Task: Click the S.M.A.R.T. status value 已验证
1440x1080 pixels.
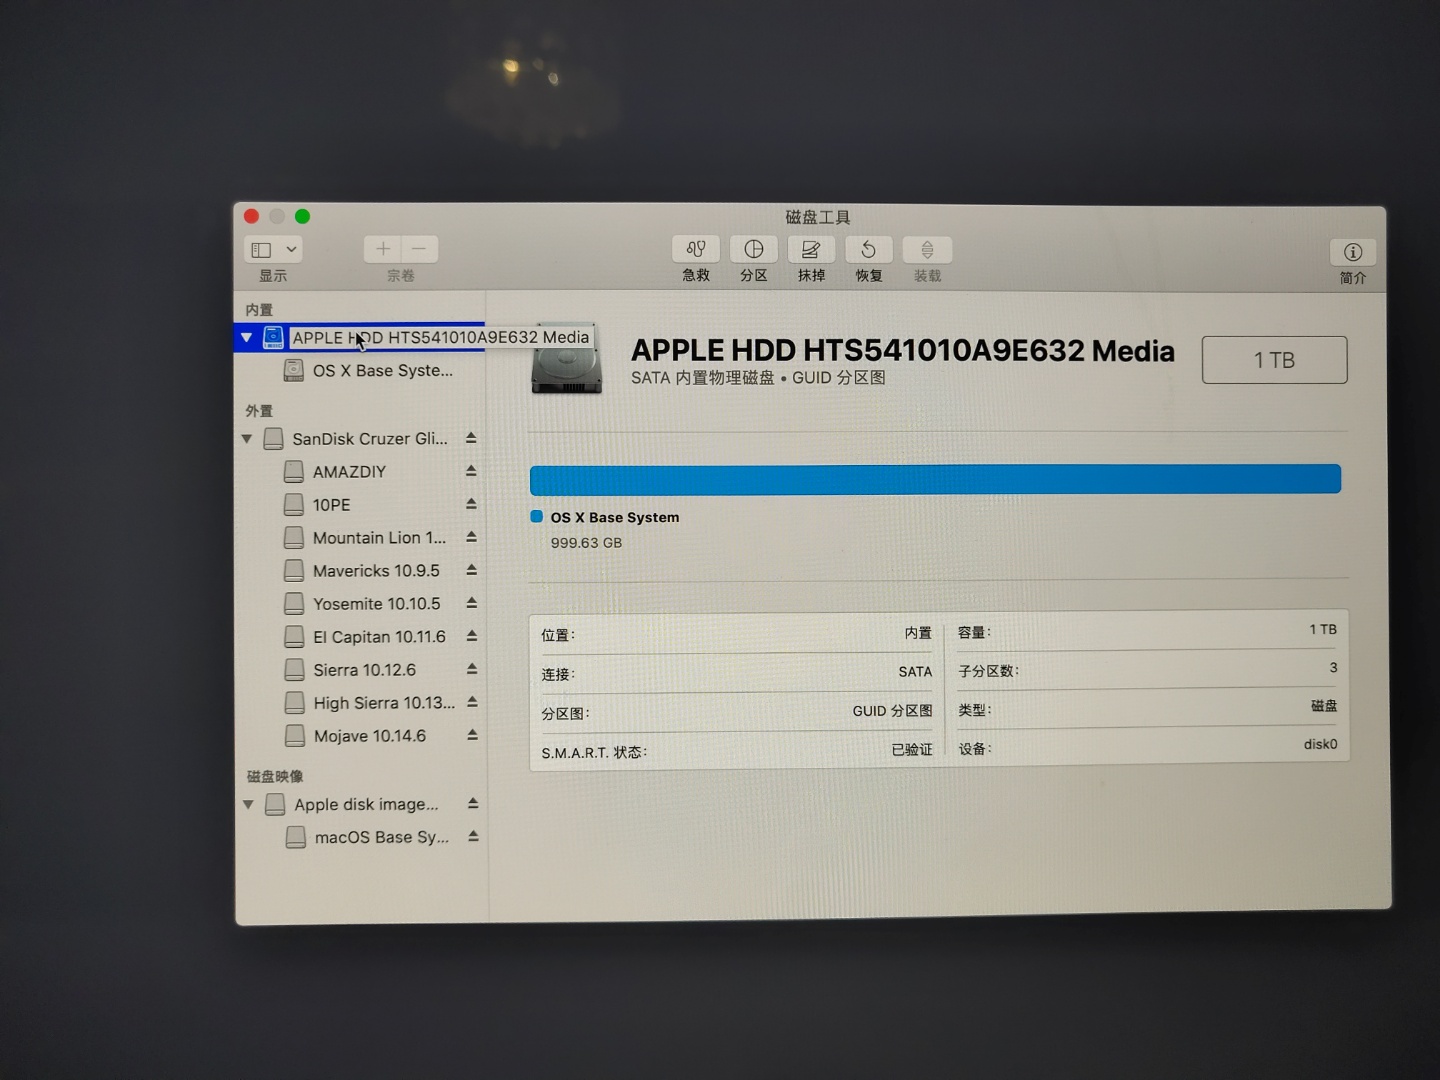Action: tap(911, 749)
